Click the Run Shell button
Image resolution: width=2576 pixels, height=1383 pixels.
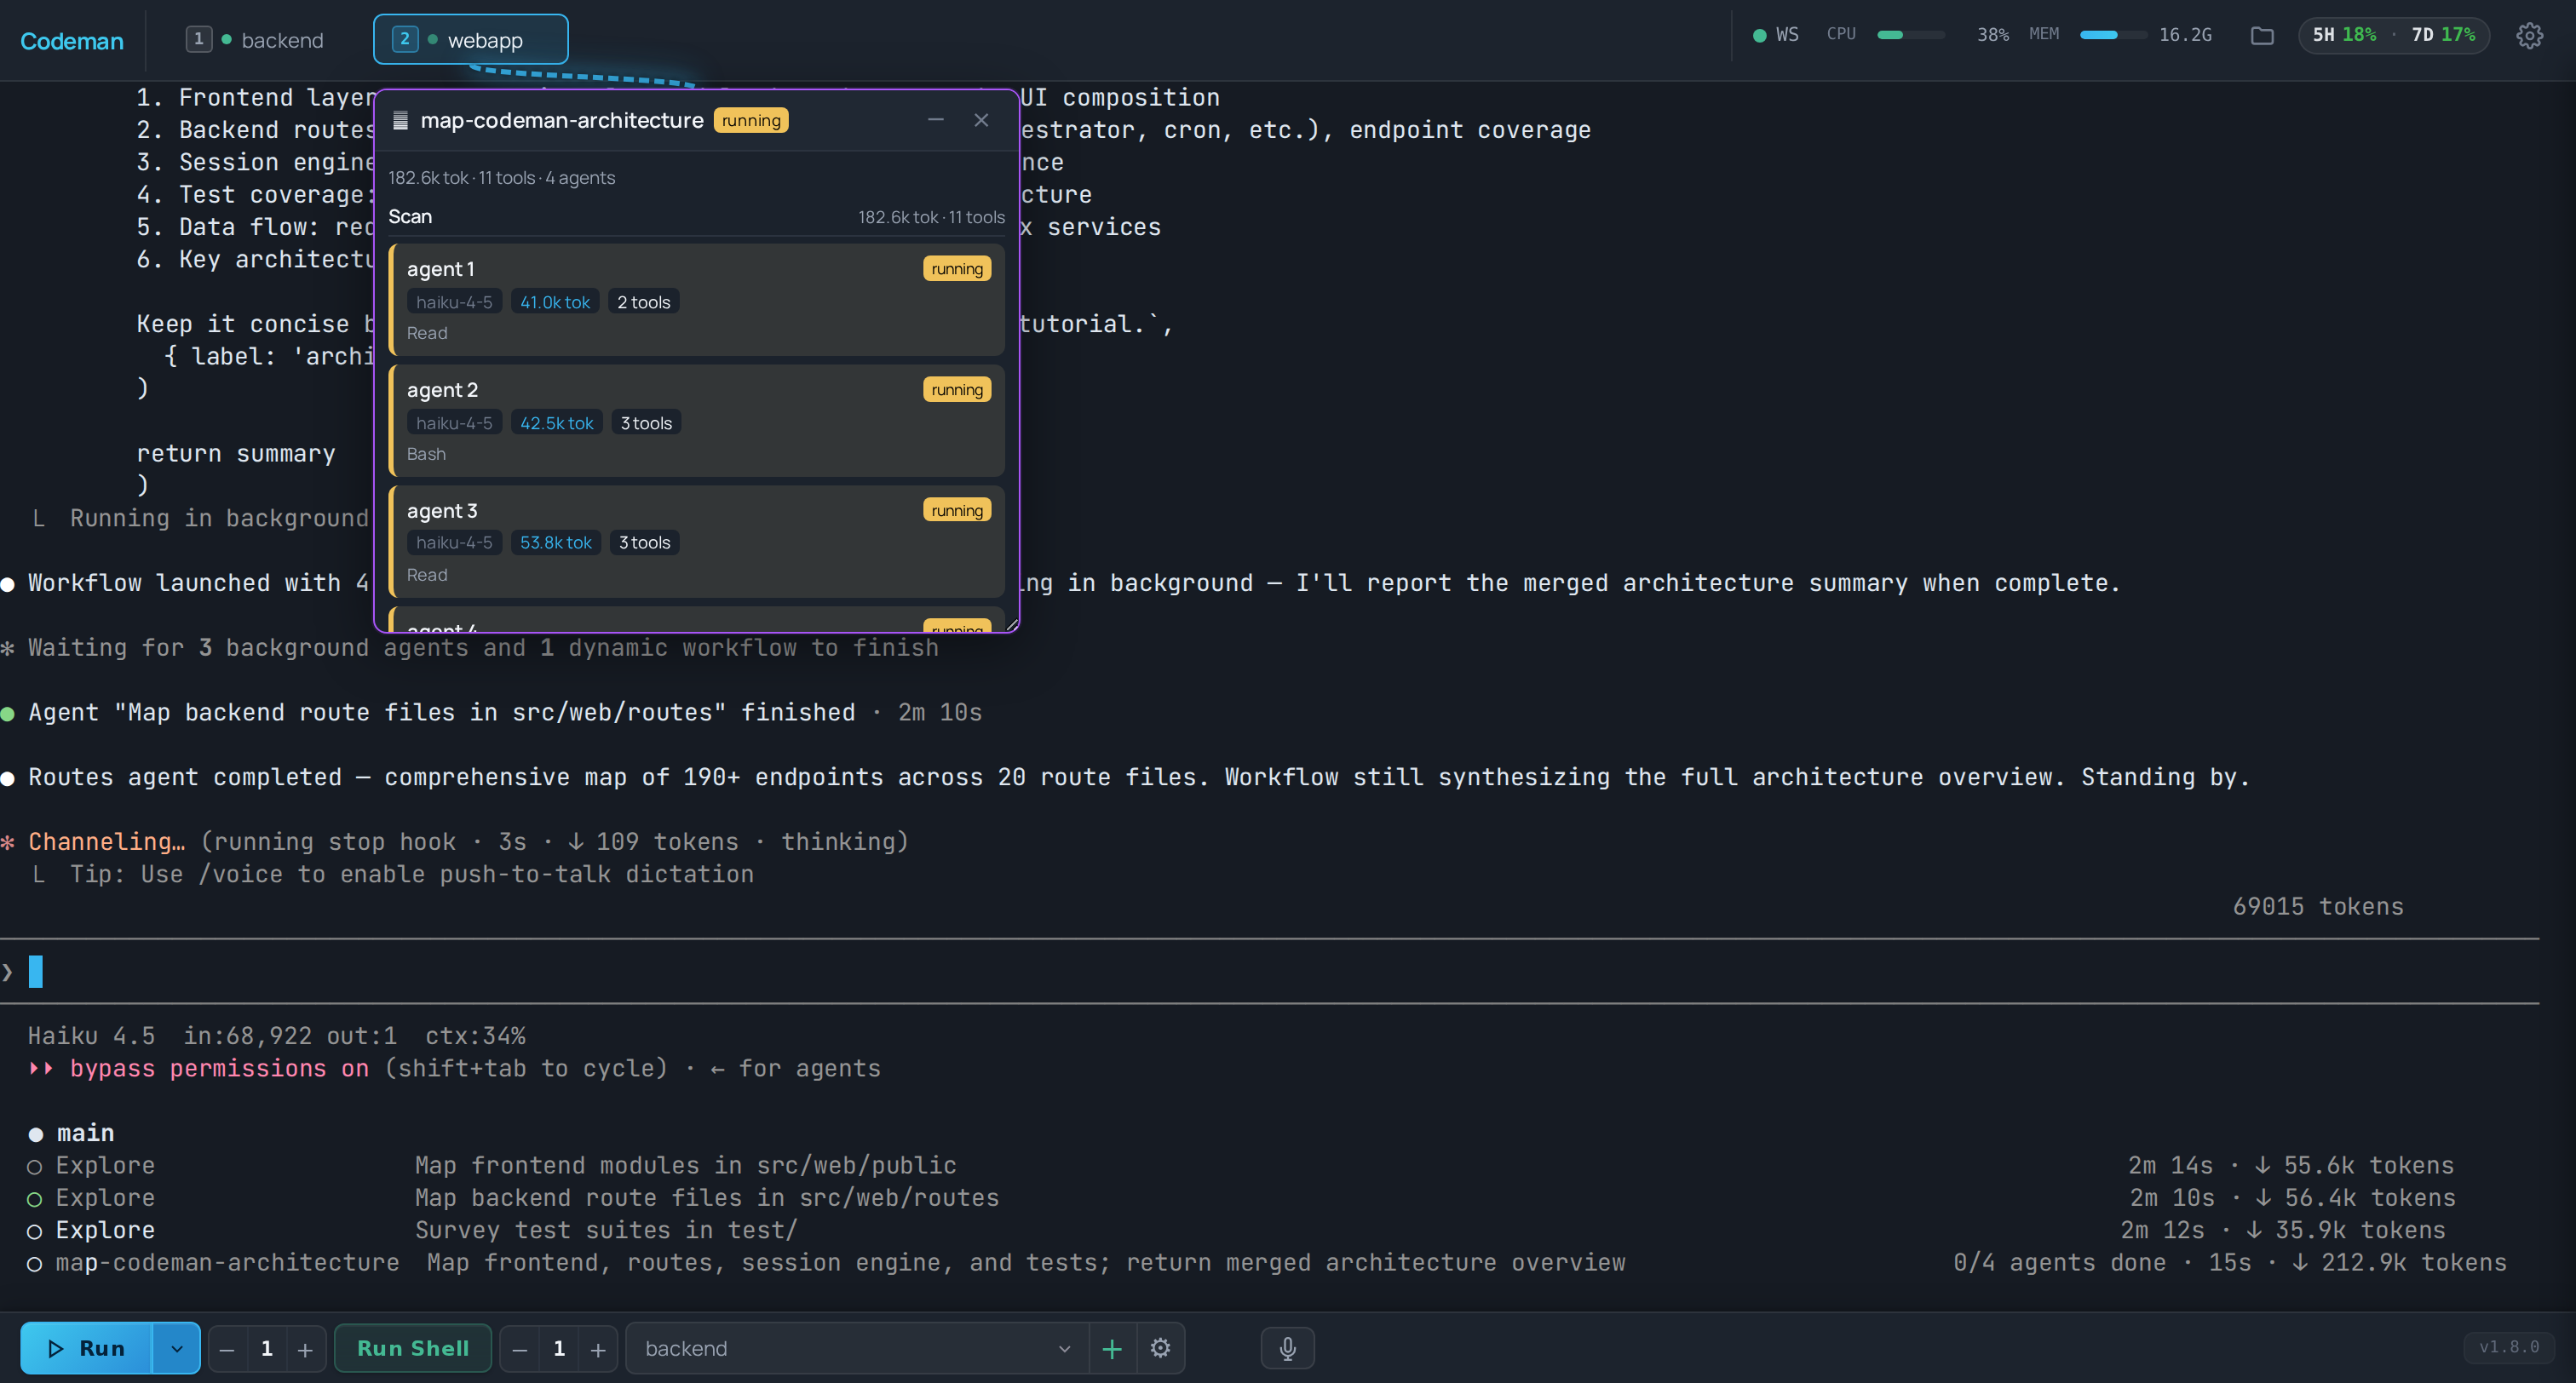coord(413,1348)
